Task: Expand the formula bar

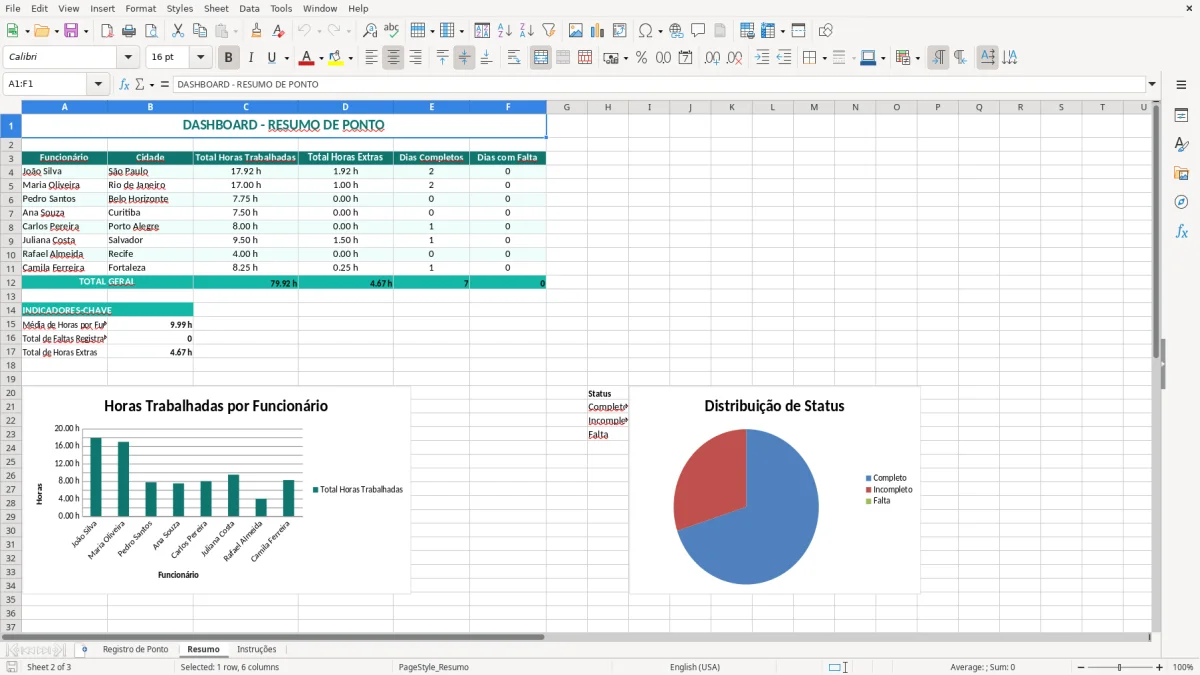Action: [1152, 84]
